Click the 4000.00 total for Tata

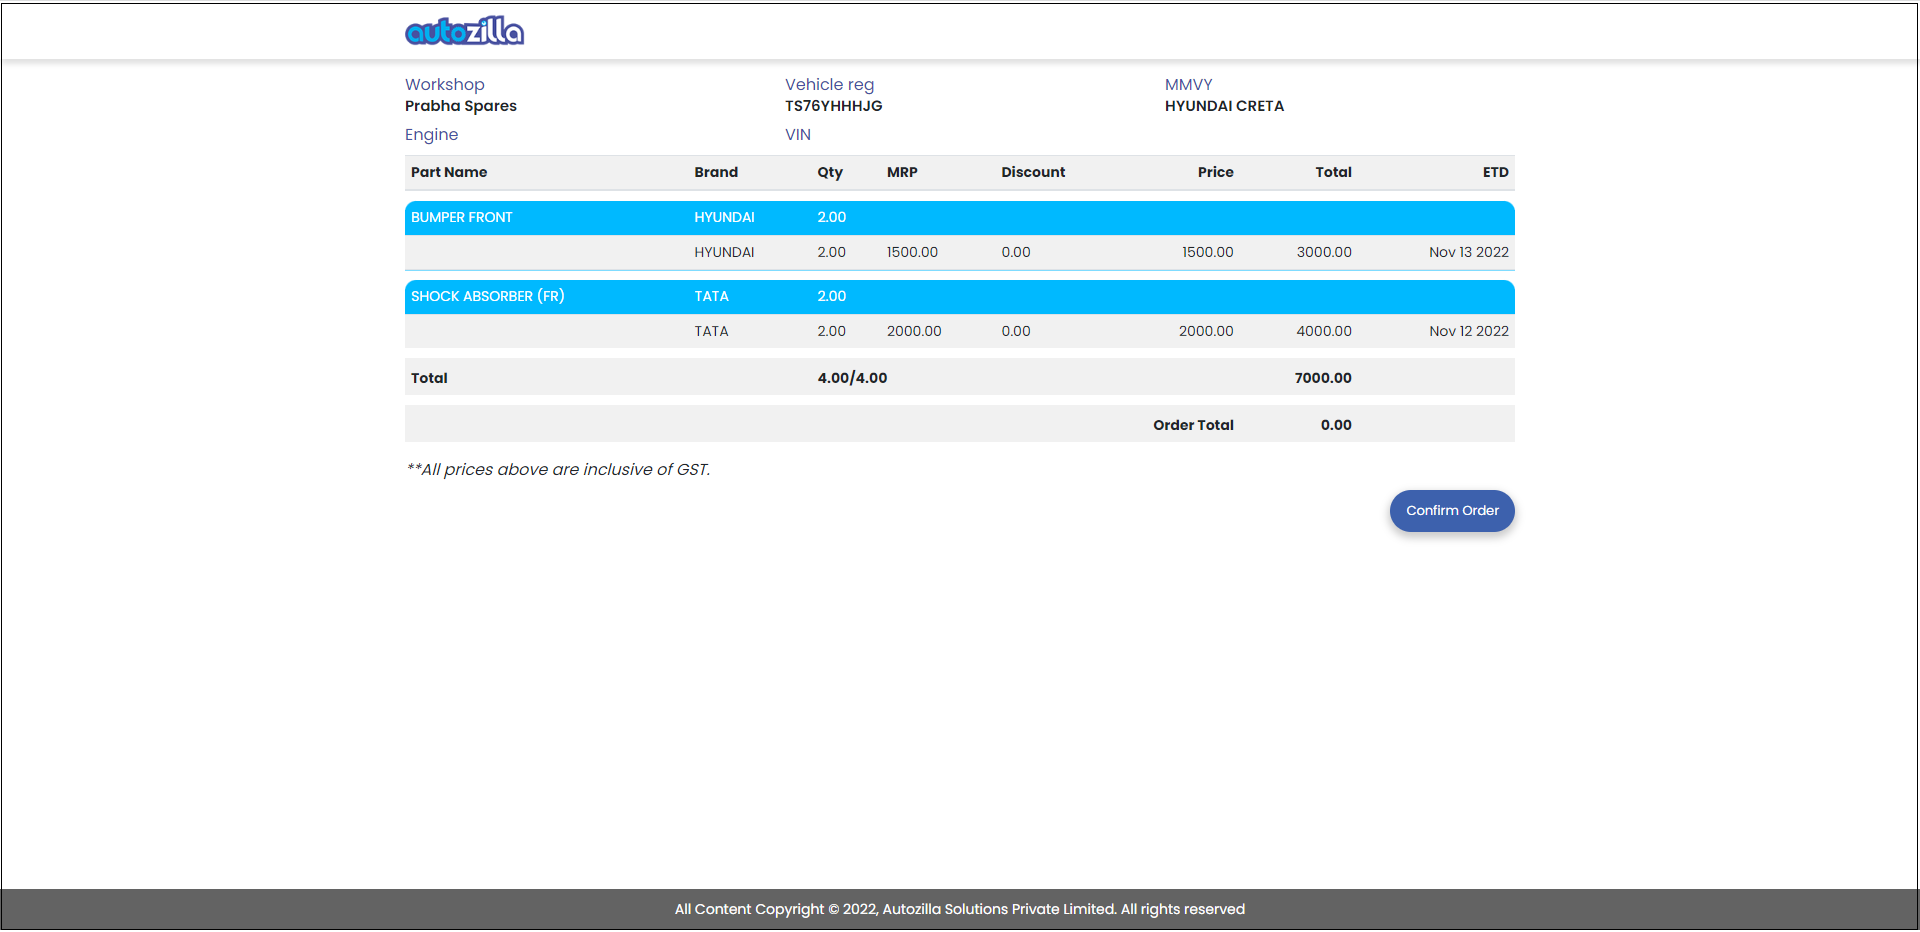click(x=1324, y=332)
